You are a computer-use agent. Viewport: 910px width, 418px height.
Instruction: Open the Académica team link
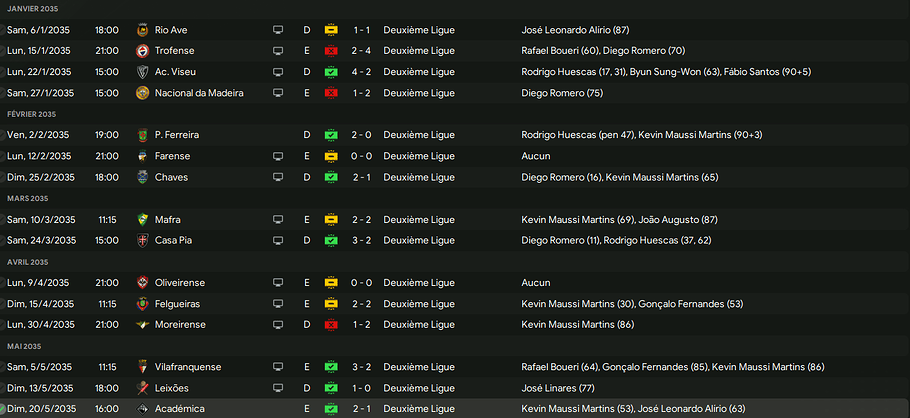coord(178,409)
